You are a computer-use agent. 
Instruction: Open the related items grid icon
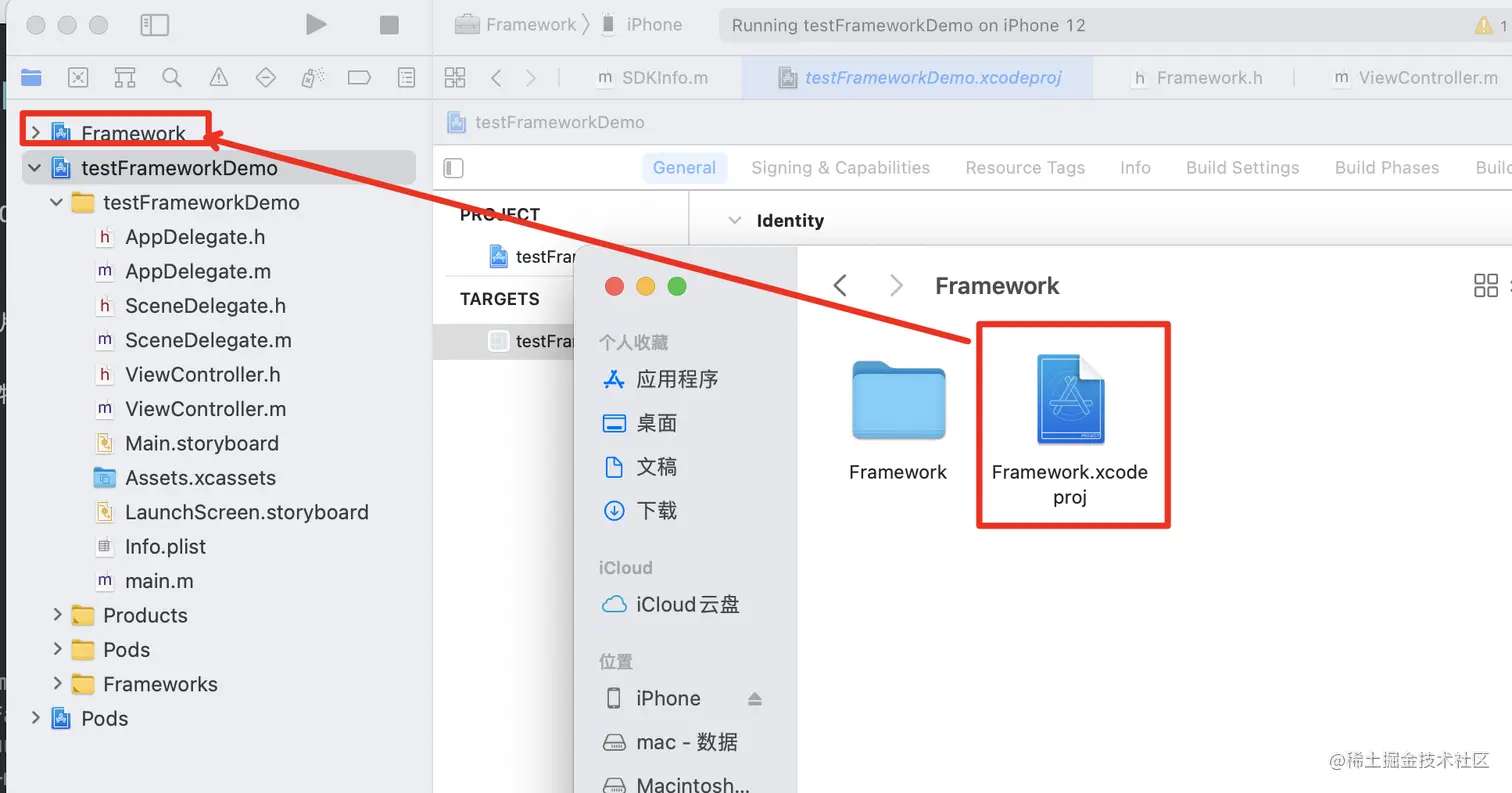tap(455, 77)
